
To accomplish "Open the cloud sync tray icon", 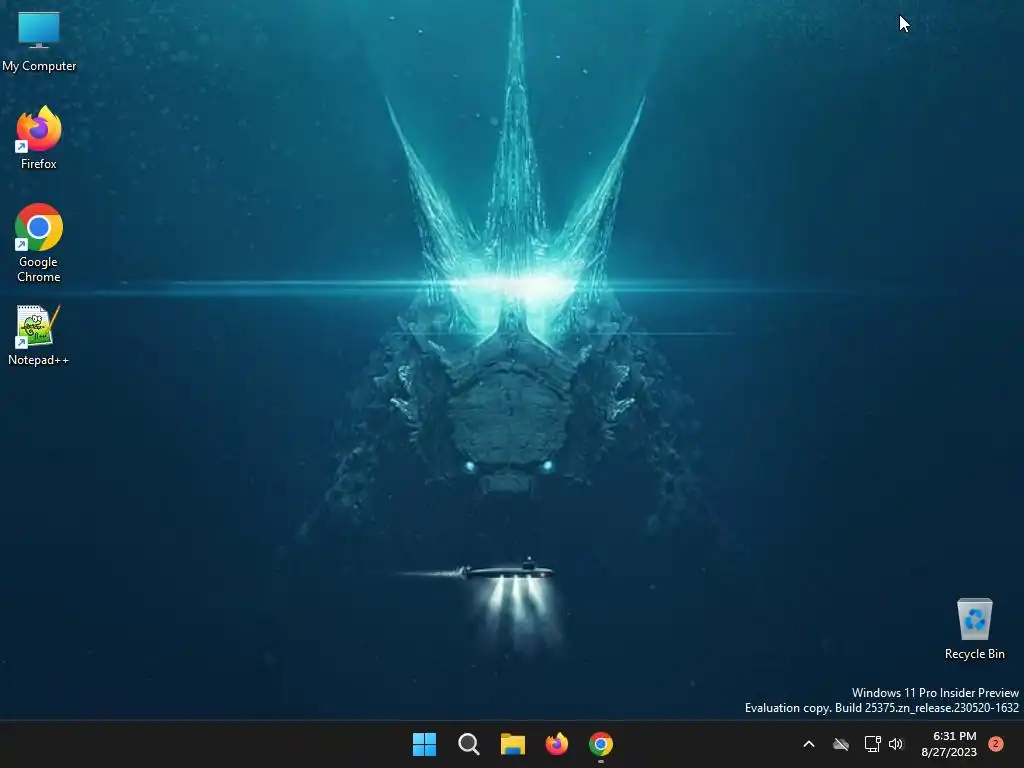I will [841, 744].
